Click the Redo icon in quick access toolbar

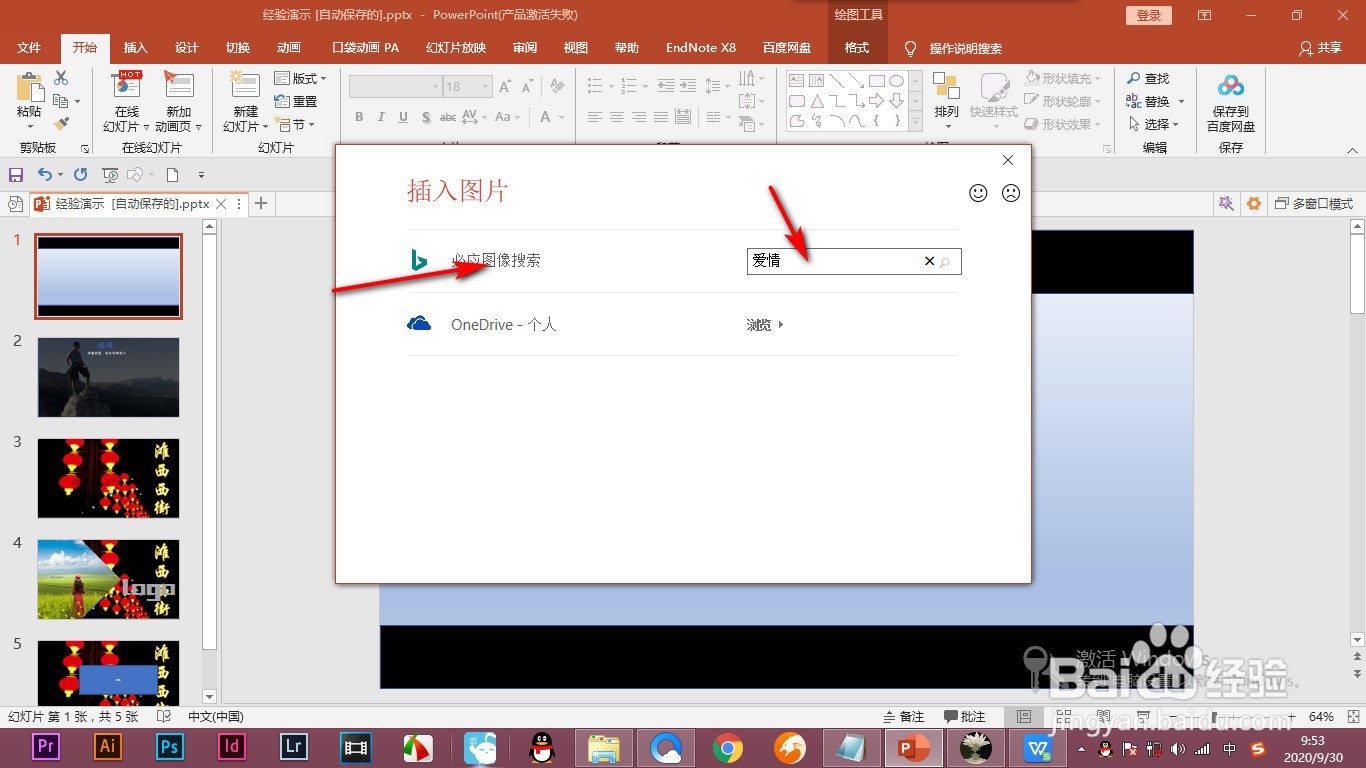tap(80, 175)
